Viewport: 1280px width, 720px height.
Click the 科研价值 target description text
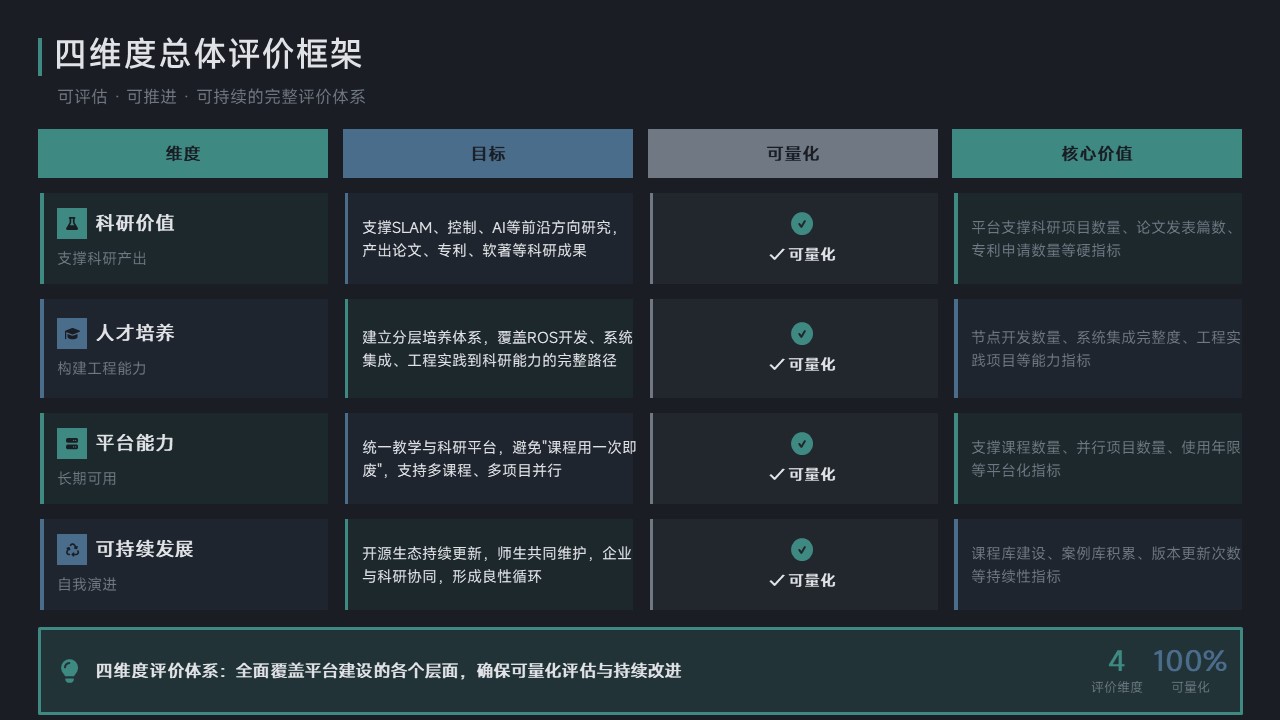click(x=490, y=239)
